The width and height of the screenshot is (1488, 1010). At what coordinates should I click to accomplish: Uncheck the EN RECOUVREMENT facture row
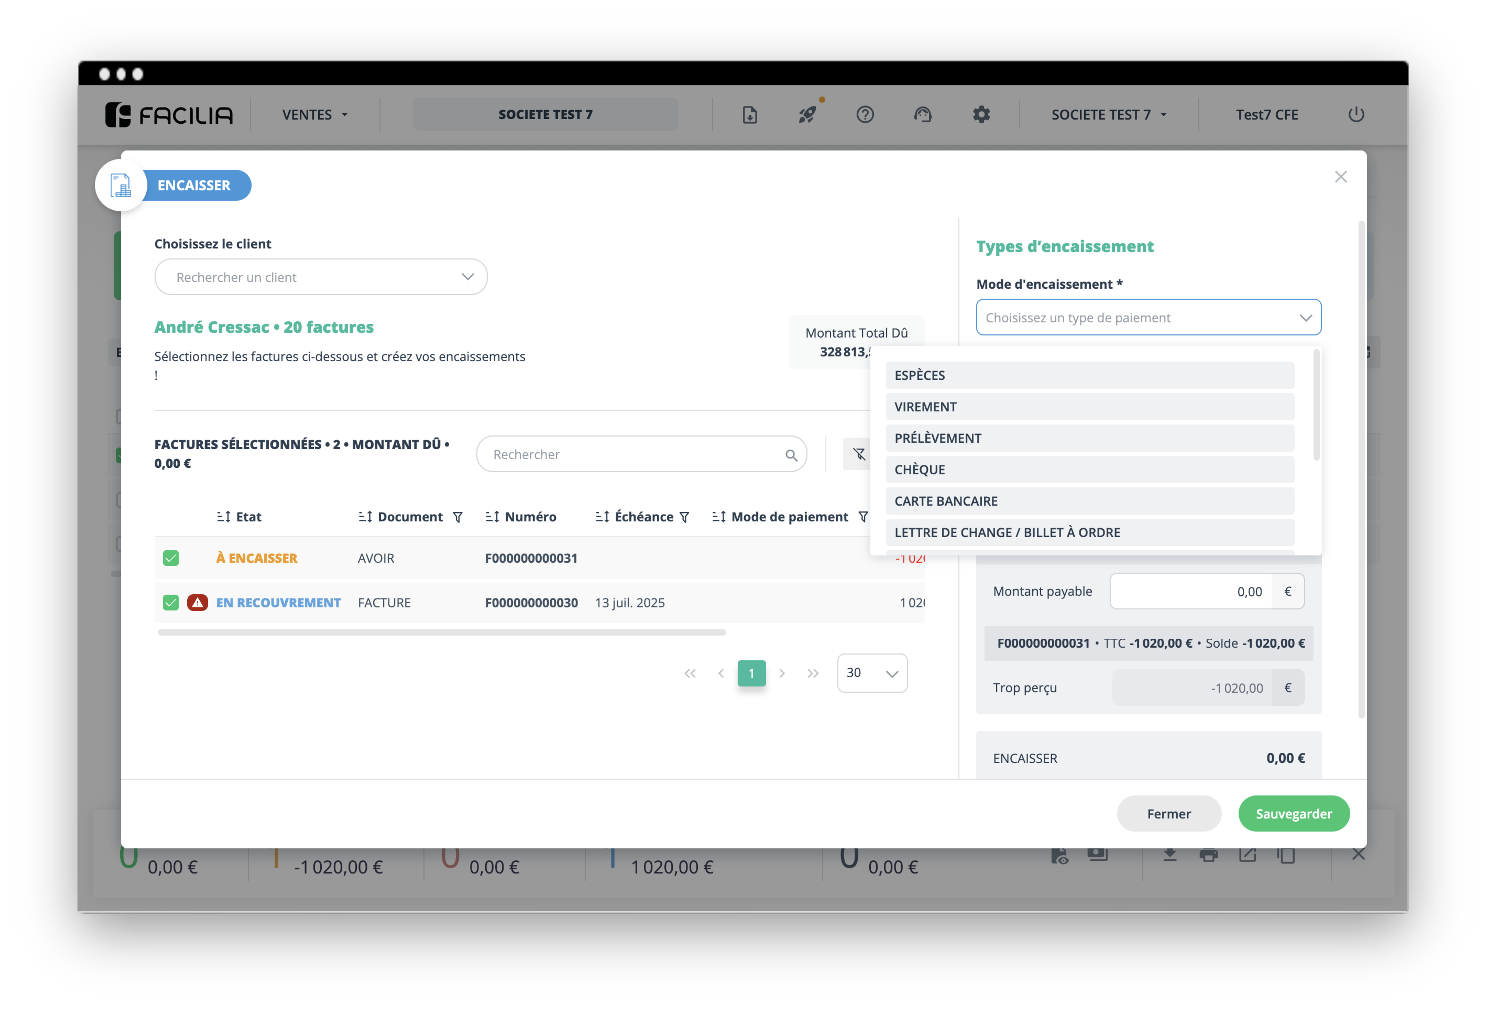[171, 603]
